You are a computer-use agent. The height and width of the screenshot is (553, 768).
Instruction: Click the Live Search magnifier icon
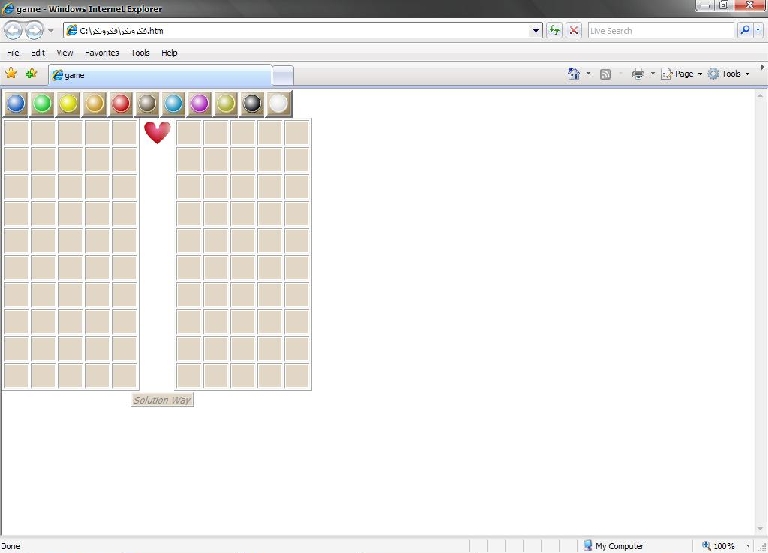(x=744, y=31)
